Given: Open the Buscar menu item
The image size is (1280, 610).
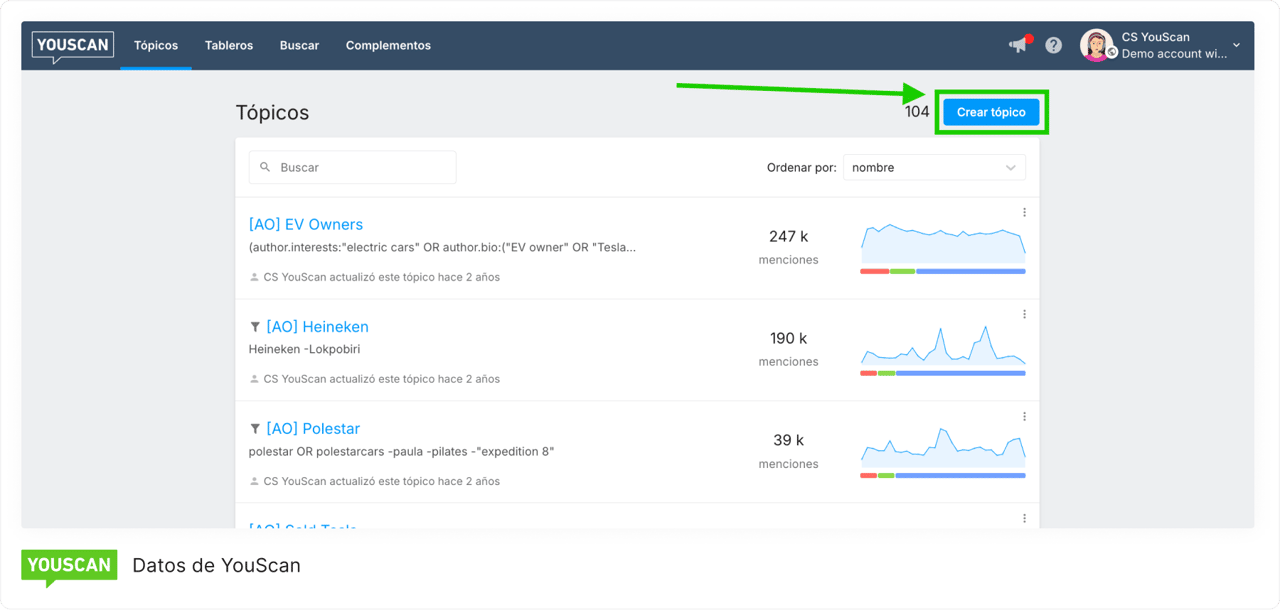Looking at the screenshot, I should pyautogui.click(x=299, y=45).
